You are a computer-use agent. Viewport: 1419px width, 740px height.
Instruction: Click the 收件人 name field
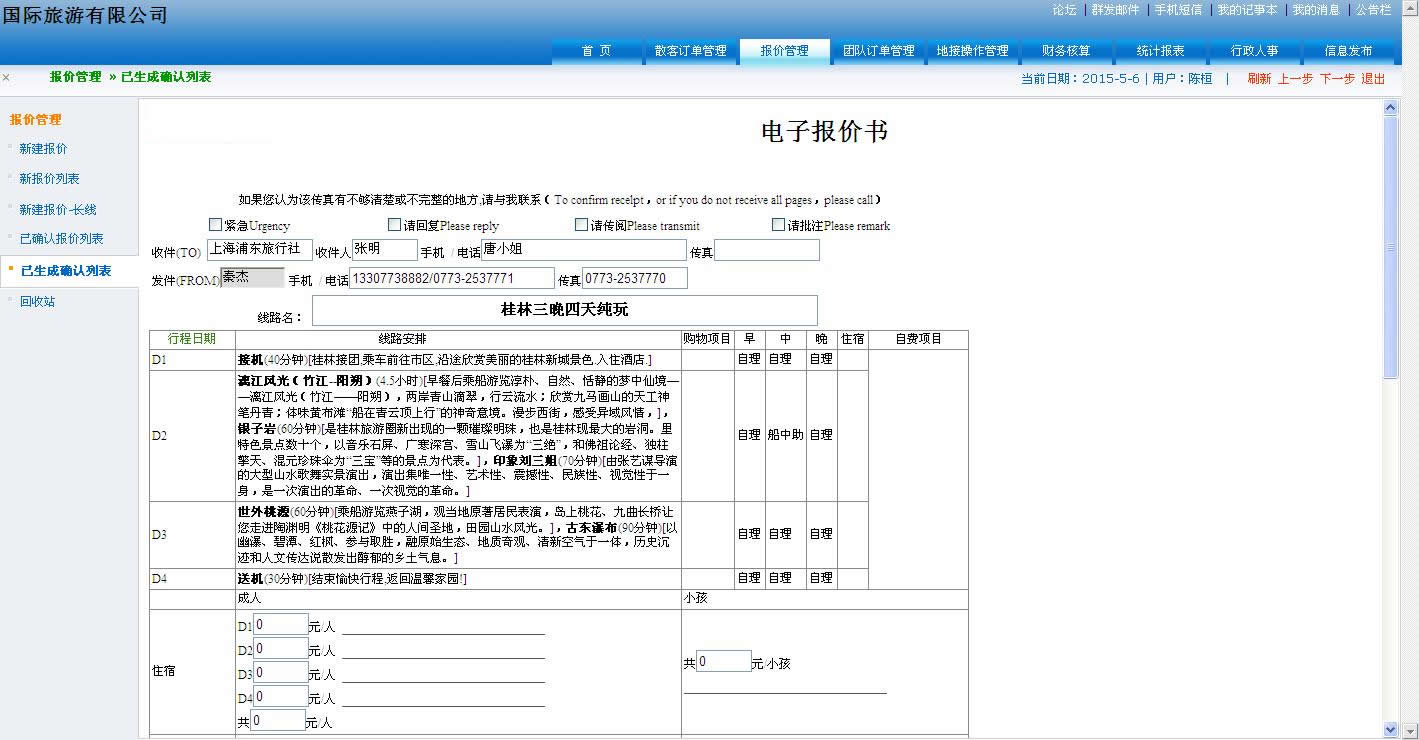[384, 250]
